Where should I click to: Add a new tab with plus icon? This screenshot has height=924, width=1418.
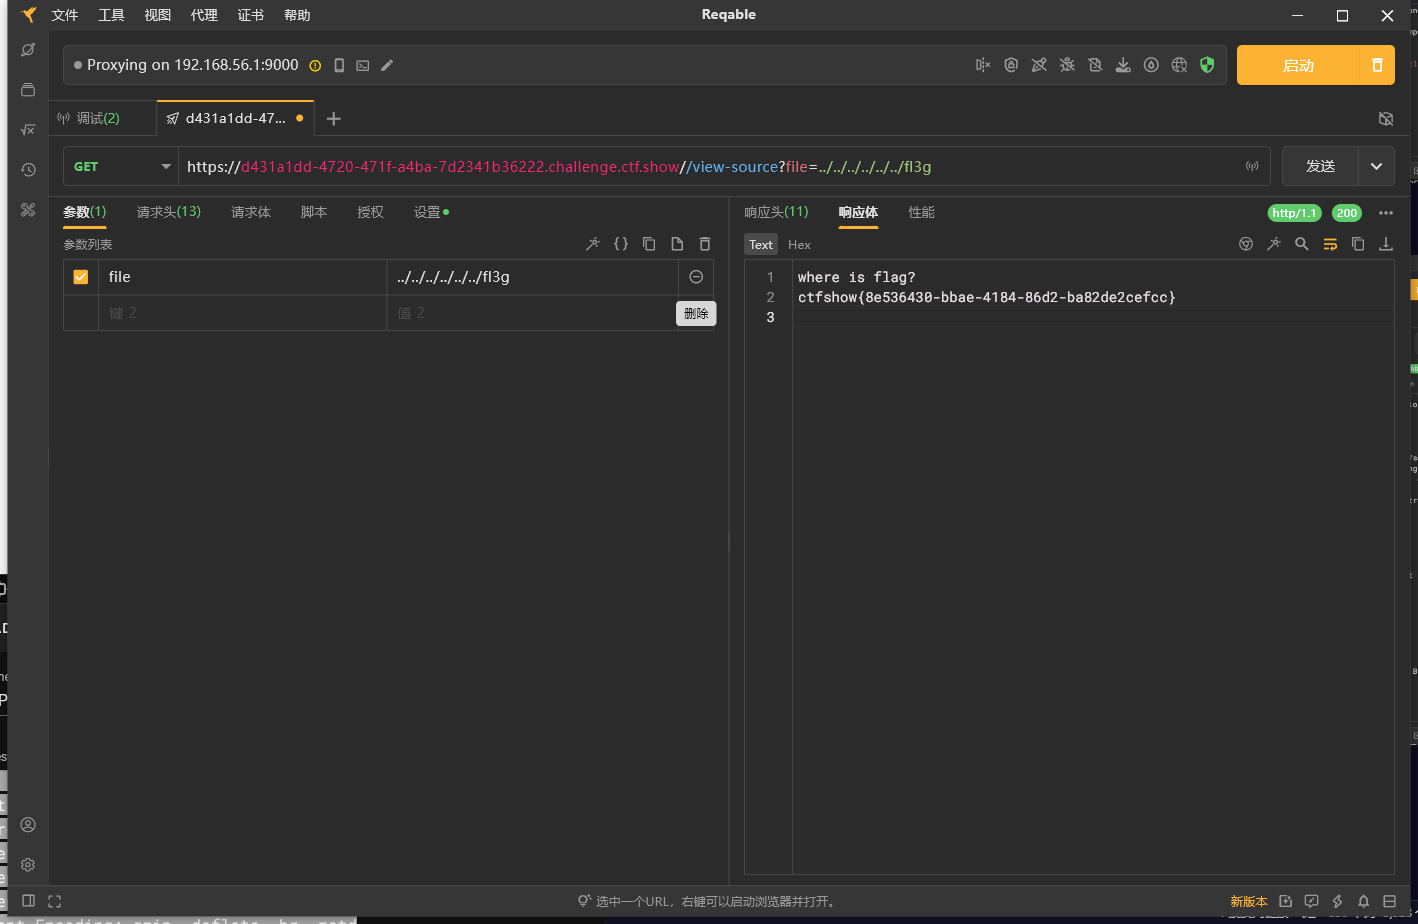(334, 118)
